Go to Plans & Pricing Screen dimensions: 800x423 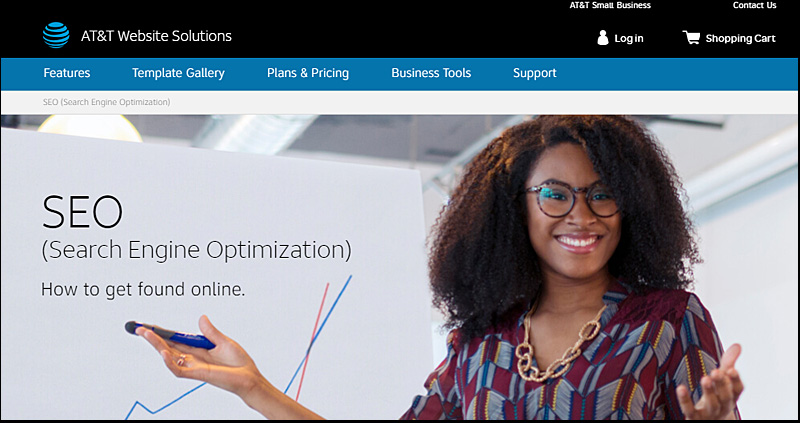[x=308, y=73]
